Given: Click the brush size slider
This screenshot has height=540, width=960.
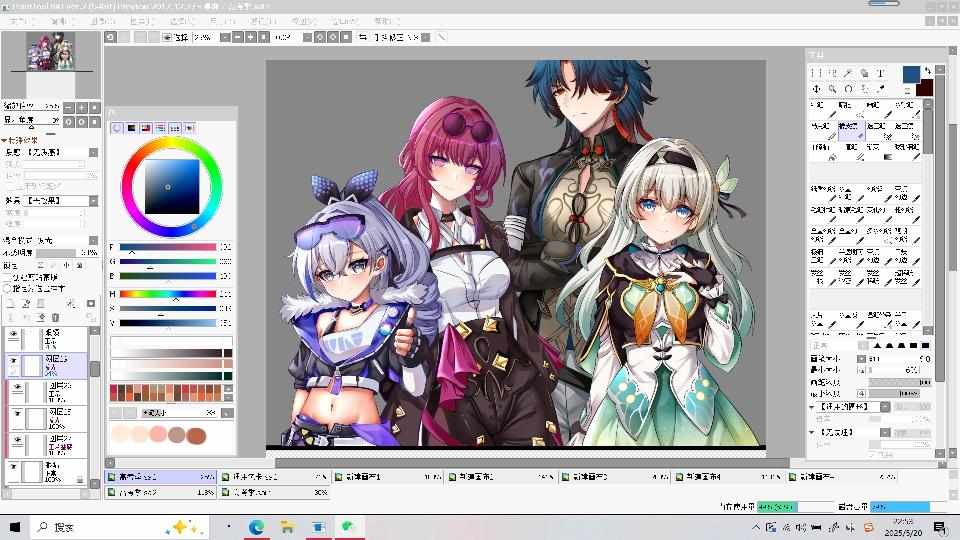Looking at the screenshot, I should (x=899, y=359).
